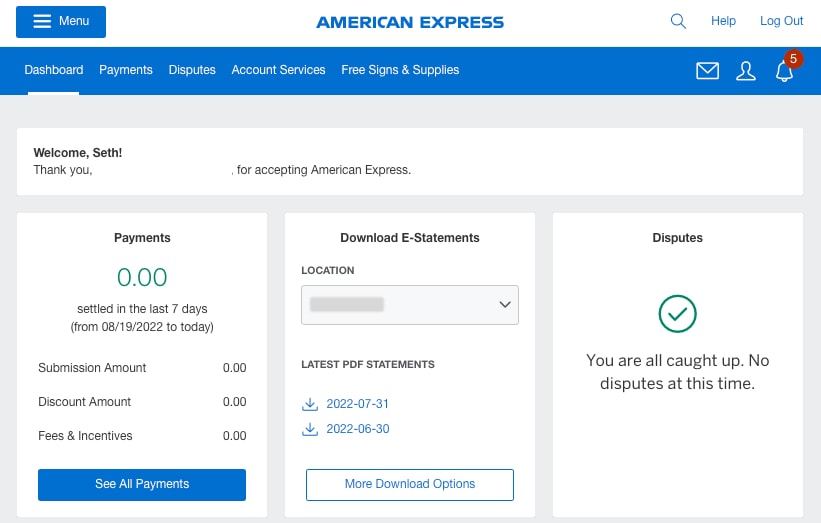The height and width of the screenshot is (523, 821).
Task: Click the See All Payments button
Action: coord(142,484)
